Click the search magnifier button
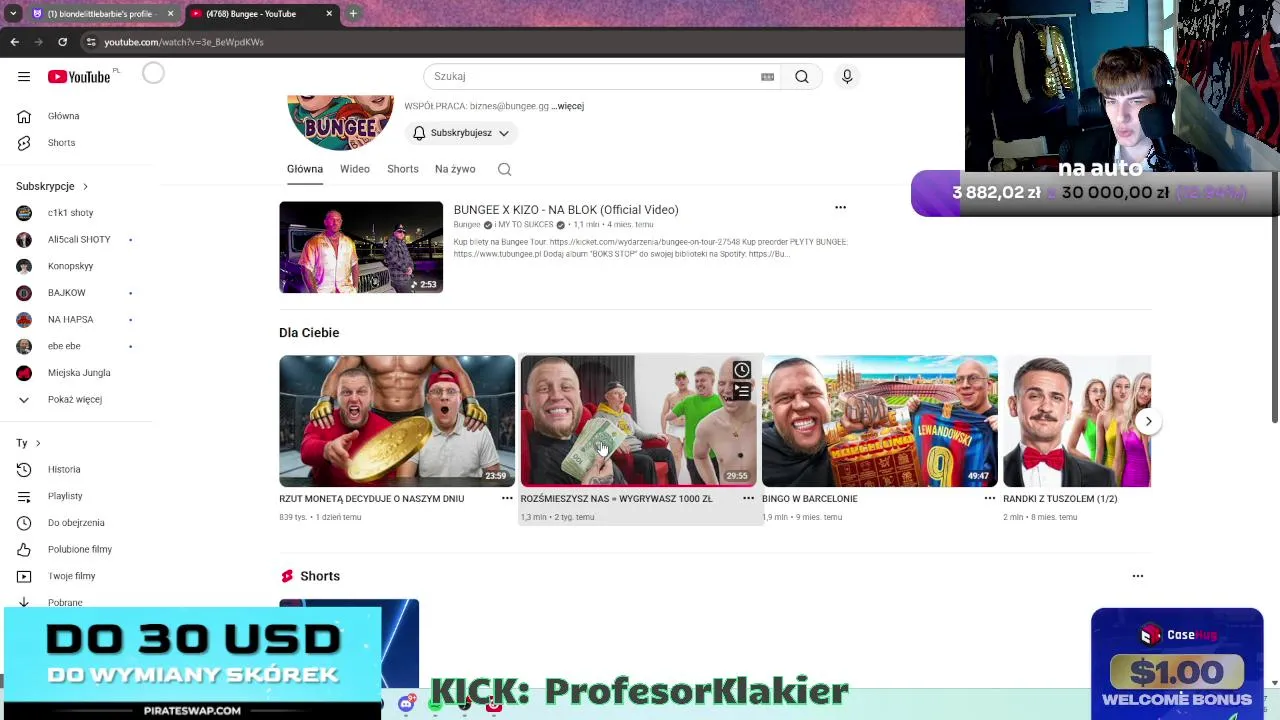 tap(802, 76)
